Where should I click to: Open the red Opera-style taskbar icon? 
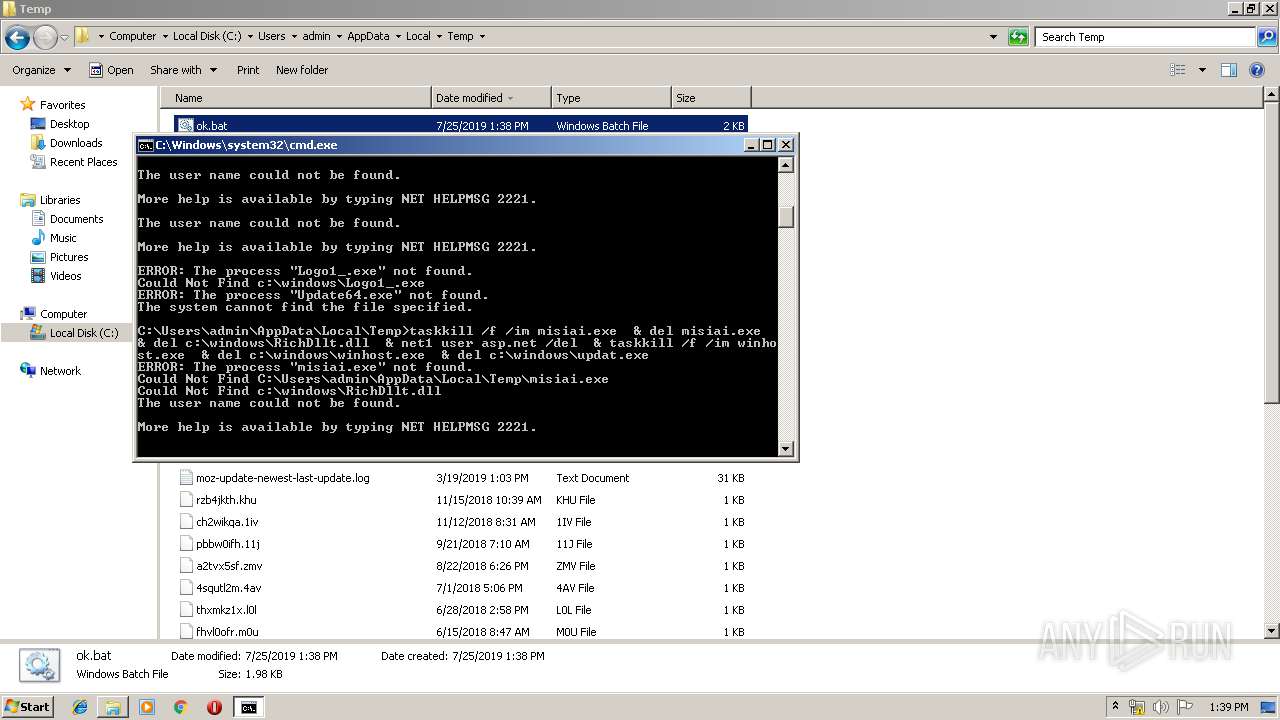pos(214,707)
